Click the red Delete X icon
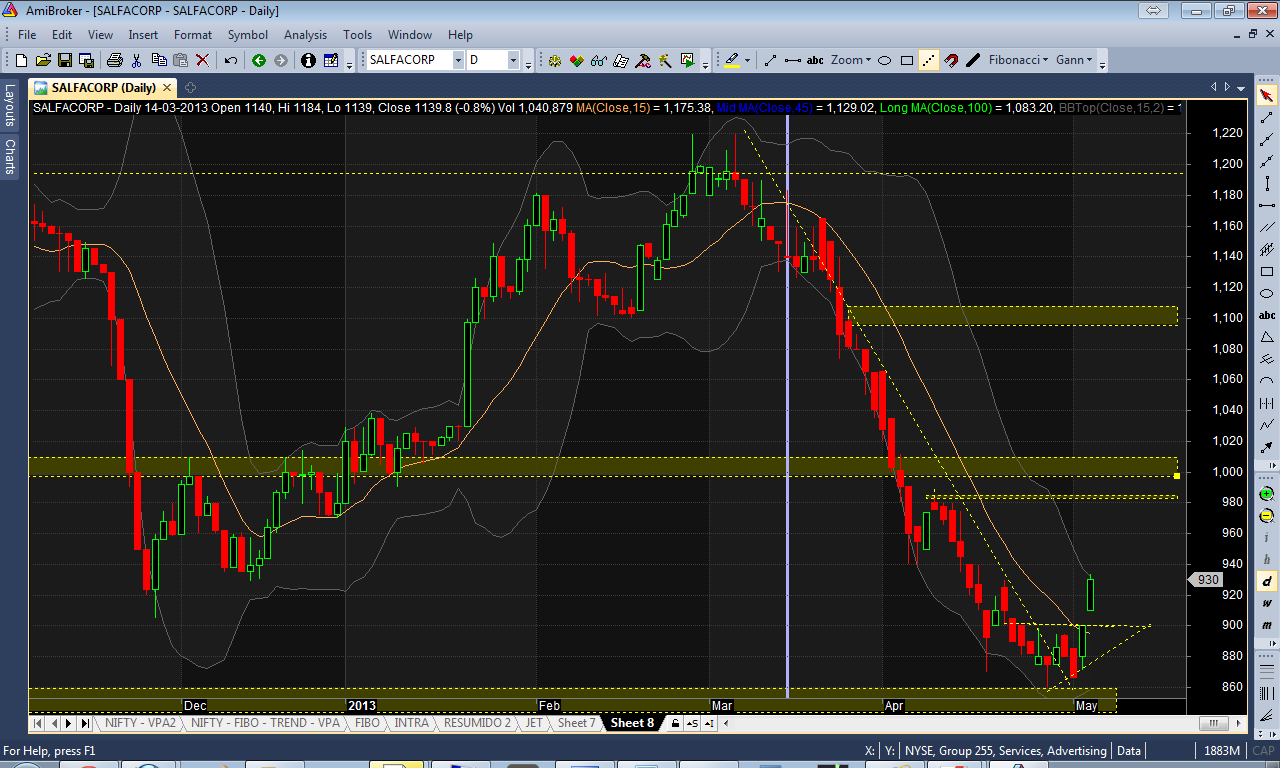Screen dimensions: 1280x768 pyautogui.click(x=202, y=60)
